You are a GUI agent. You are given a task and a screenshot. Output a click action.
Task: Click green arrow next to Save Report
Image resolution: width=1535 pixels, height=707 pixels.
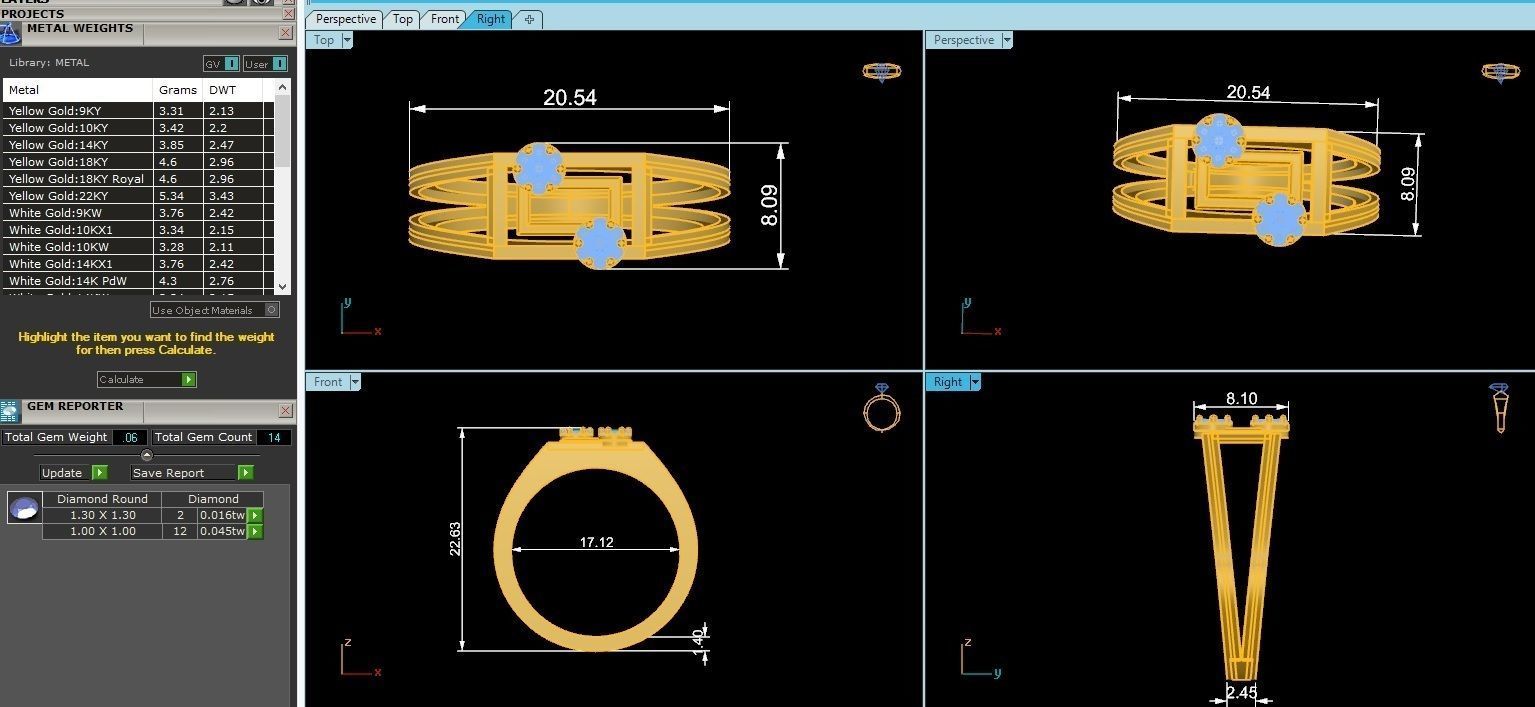pyautogui.click(x=245, y=473)
